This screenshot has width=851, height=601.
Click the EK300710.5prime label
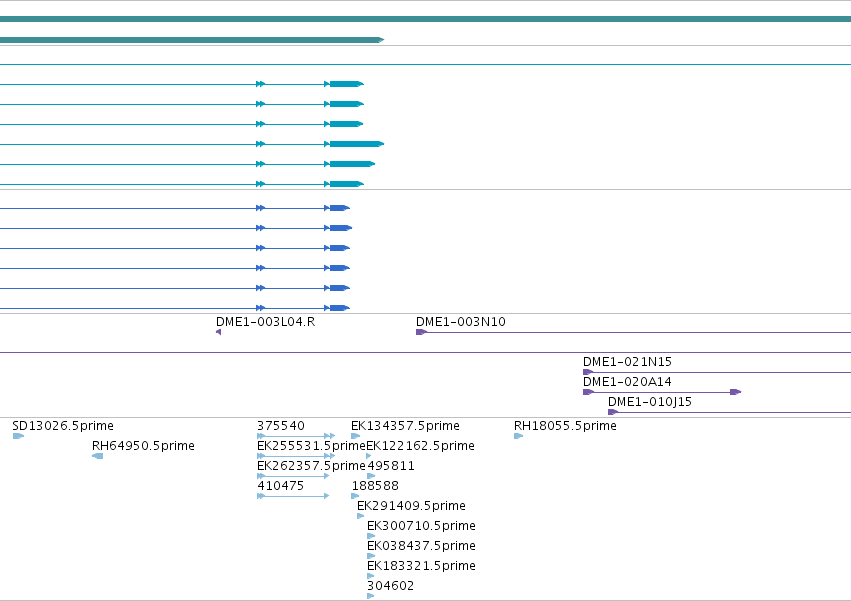pyautogui.click(x=421, y=526)
